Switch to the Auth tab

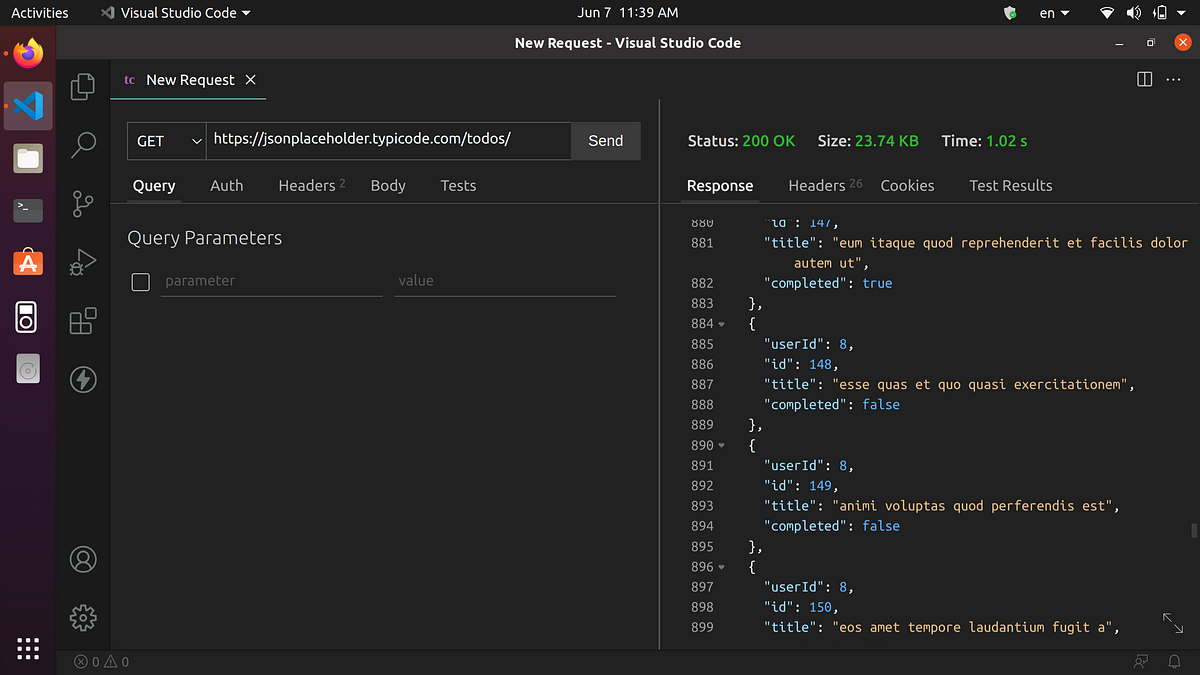227,185
